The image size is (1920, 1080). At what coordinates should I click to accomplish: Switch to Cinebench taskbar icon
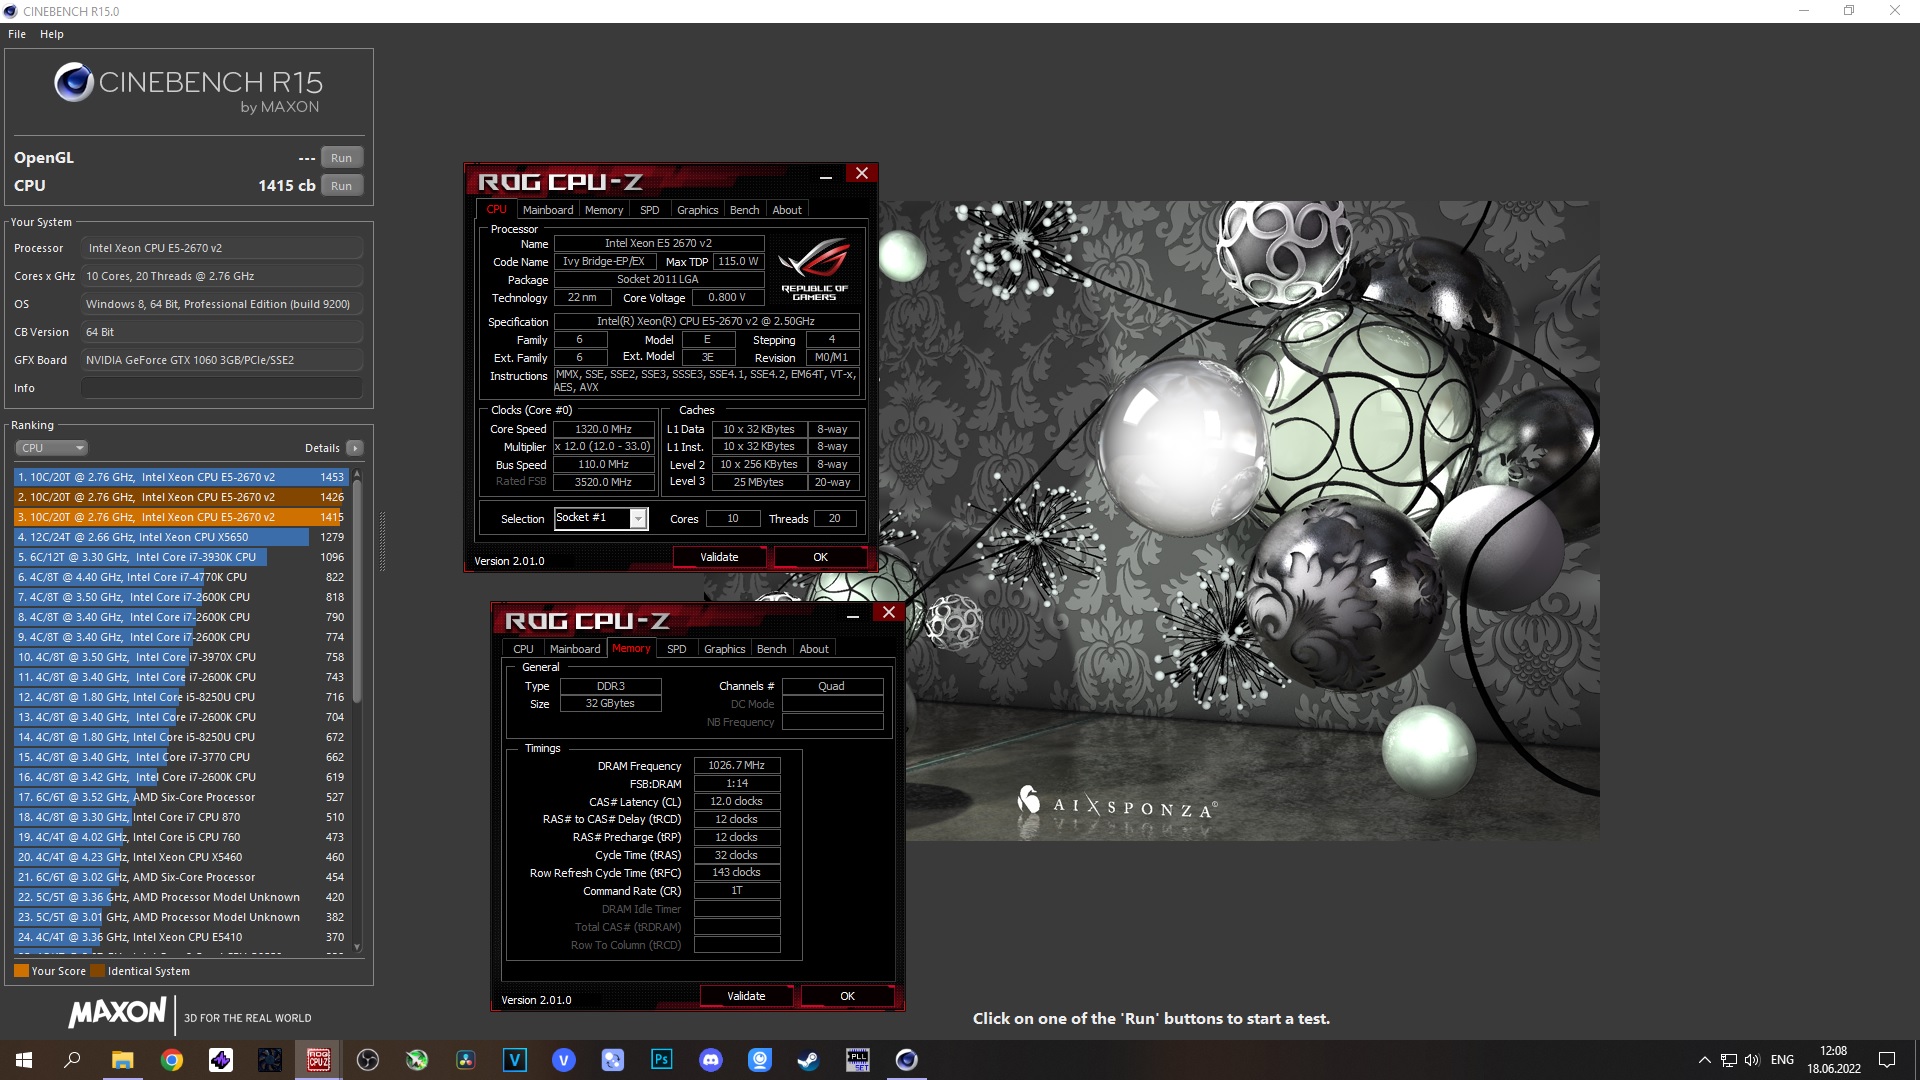[x=907, y=1060]
